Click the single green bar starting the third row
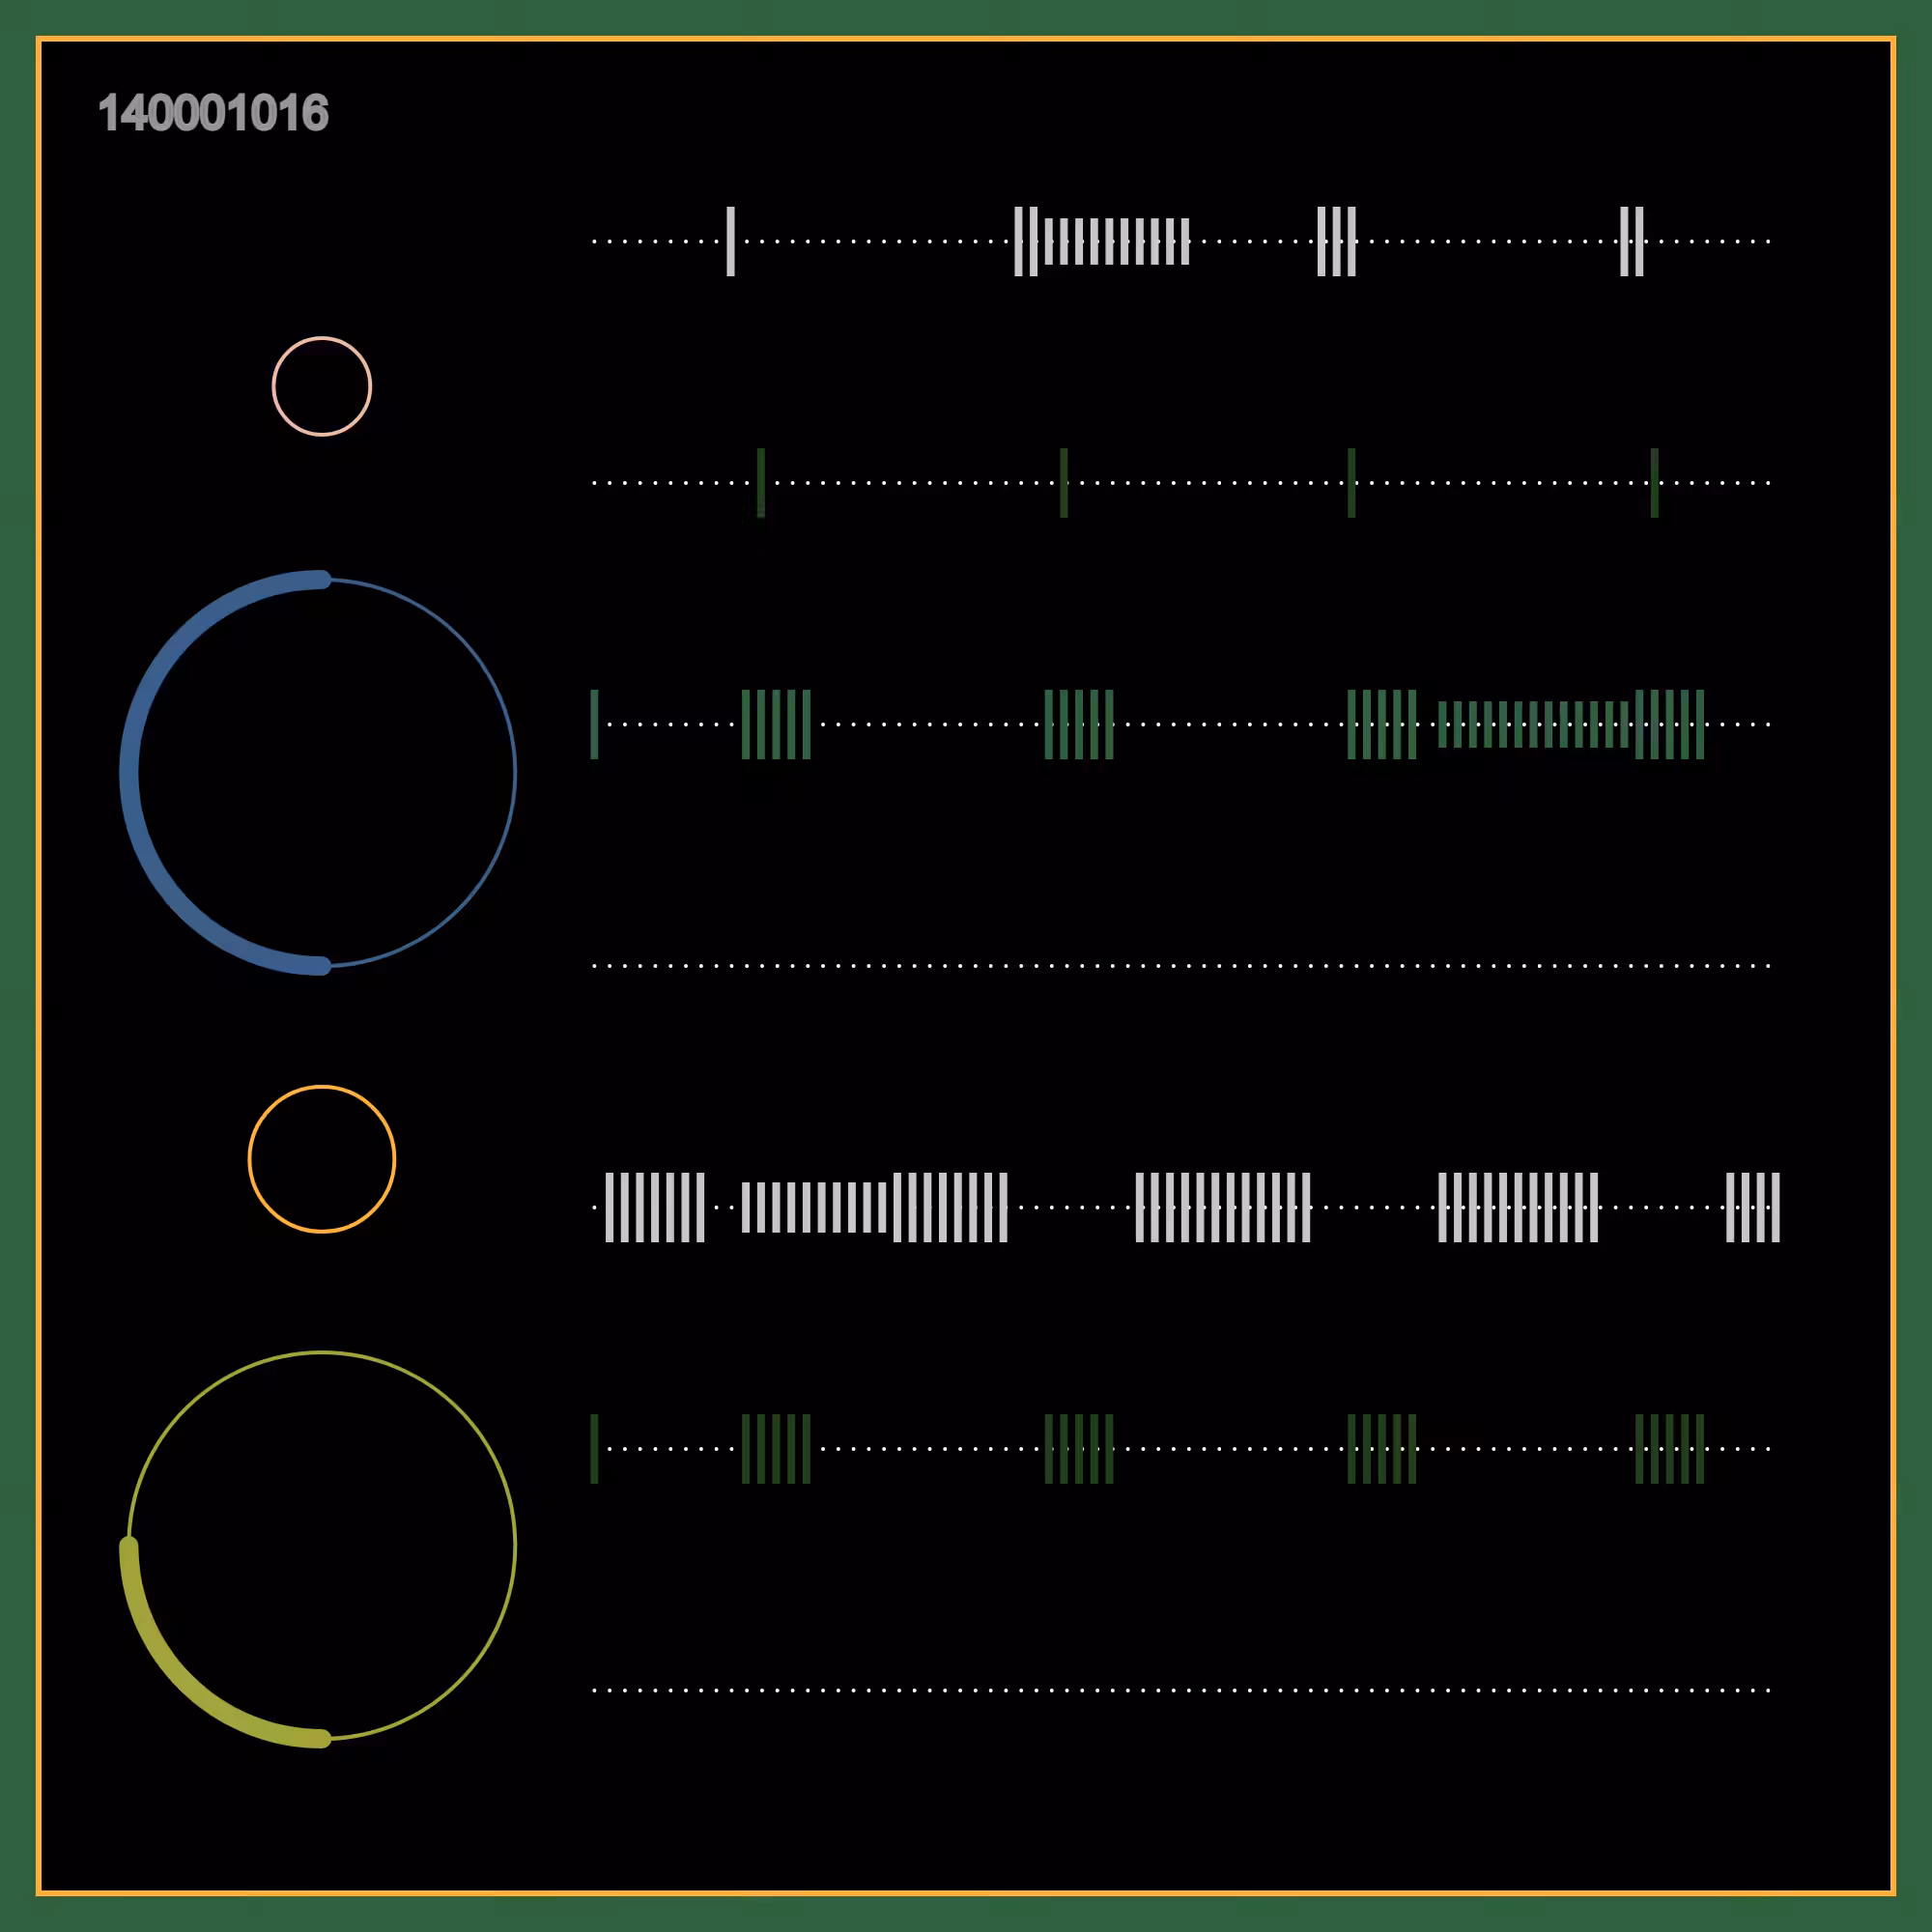This screenshot has width=1932, height=1932. click(595, 724)
